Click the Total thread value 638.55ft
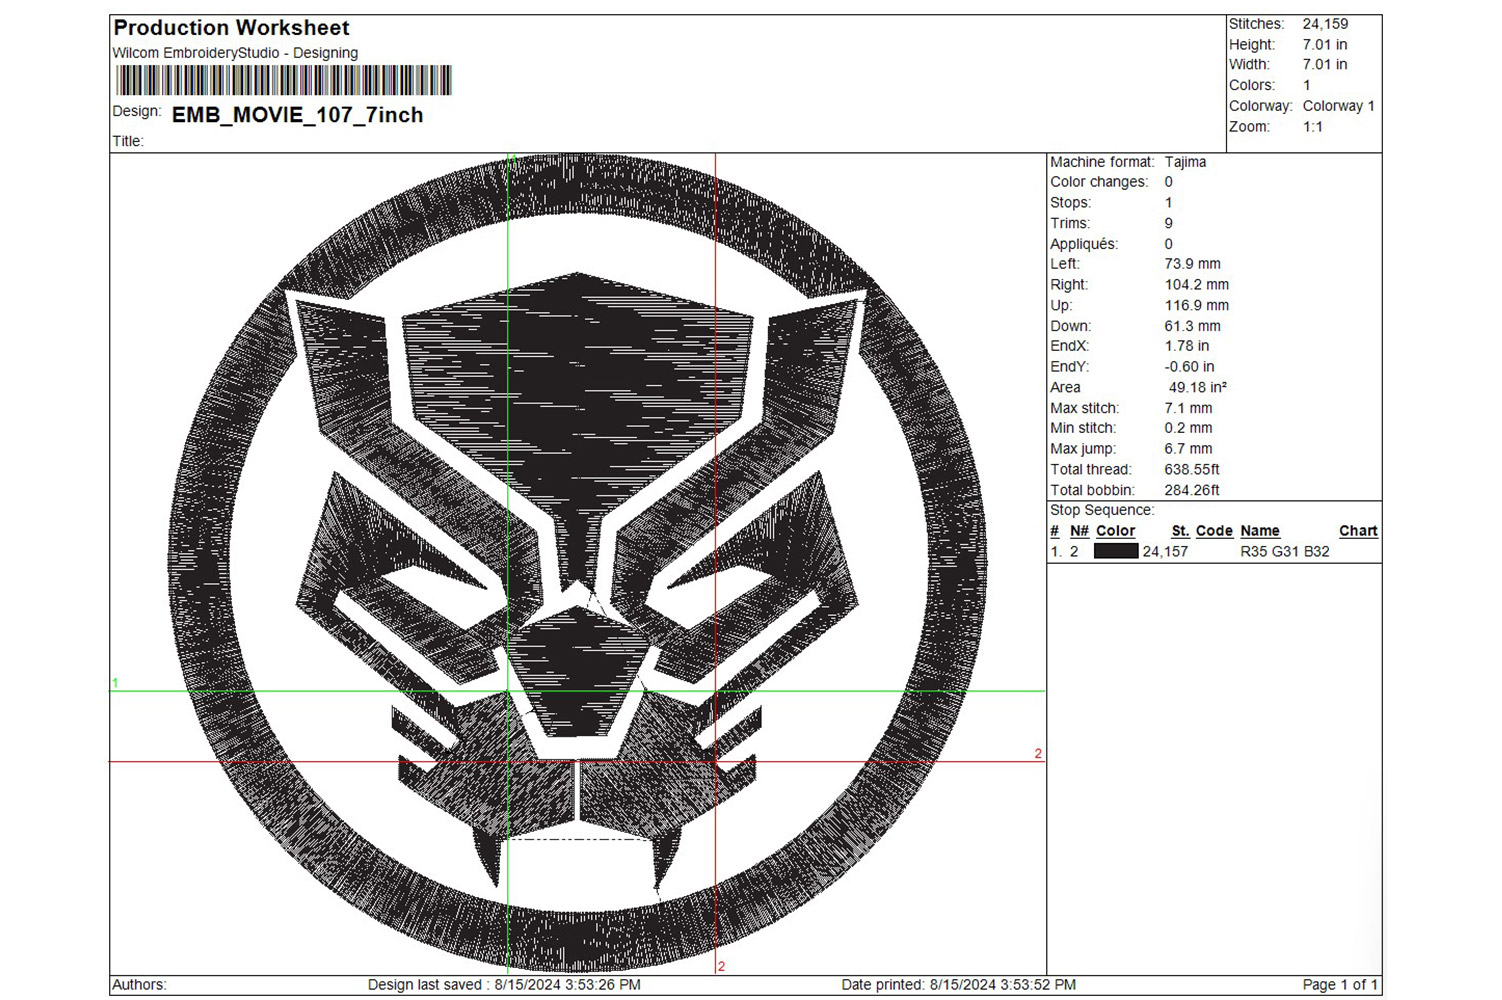1502x1000 pixels. [1192, 470]
